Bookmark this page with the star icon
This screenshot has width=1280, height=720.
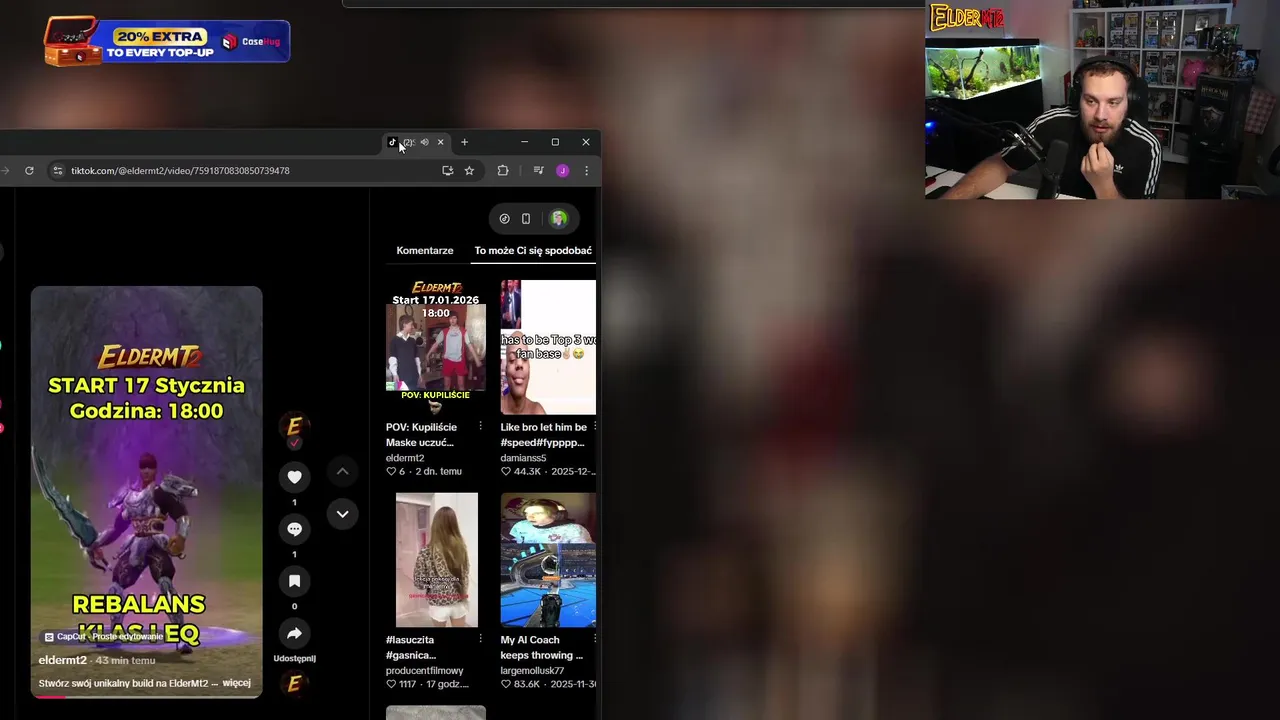point(469,171)
